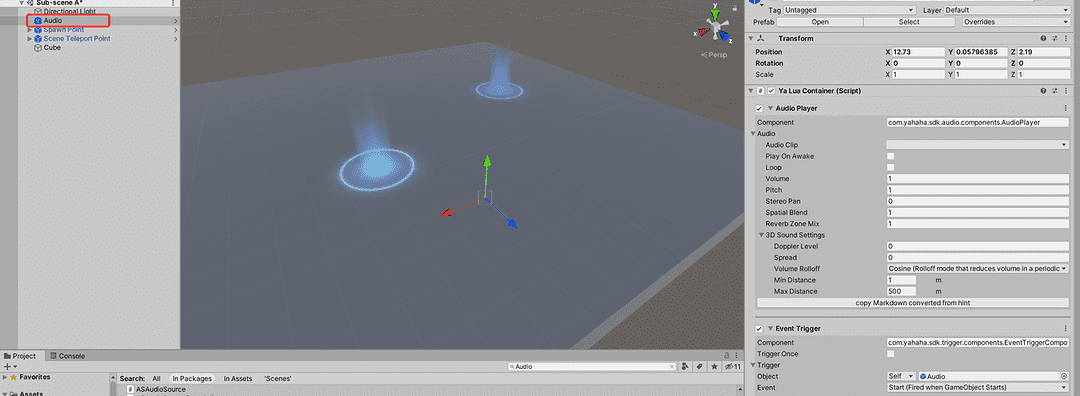Click the Position Y field
1080x396 pixels.
(981, 52)
